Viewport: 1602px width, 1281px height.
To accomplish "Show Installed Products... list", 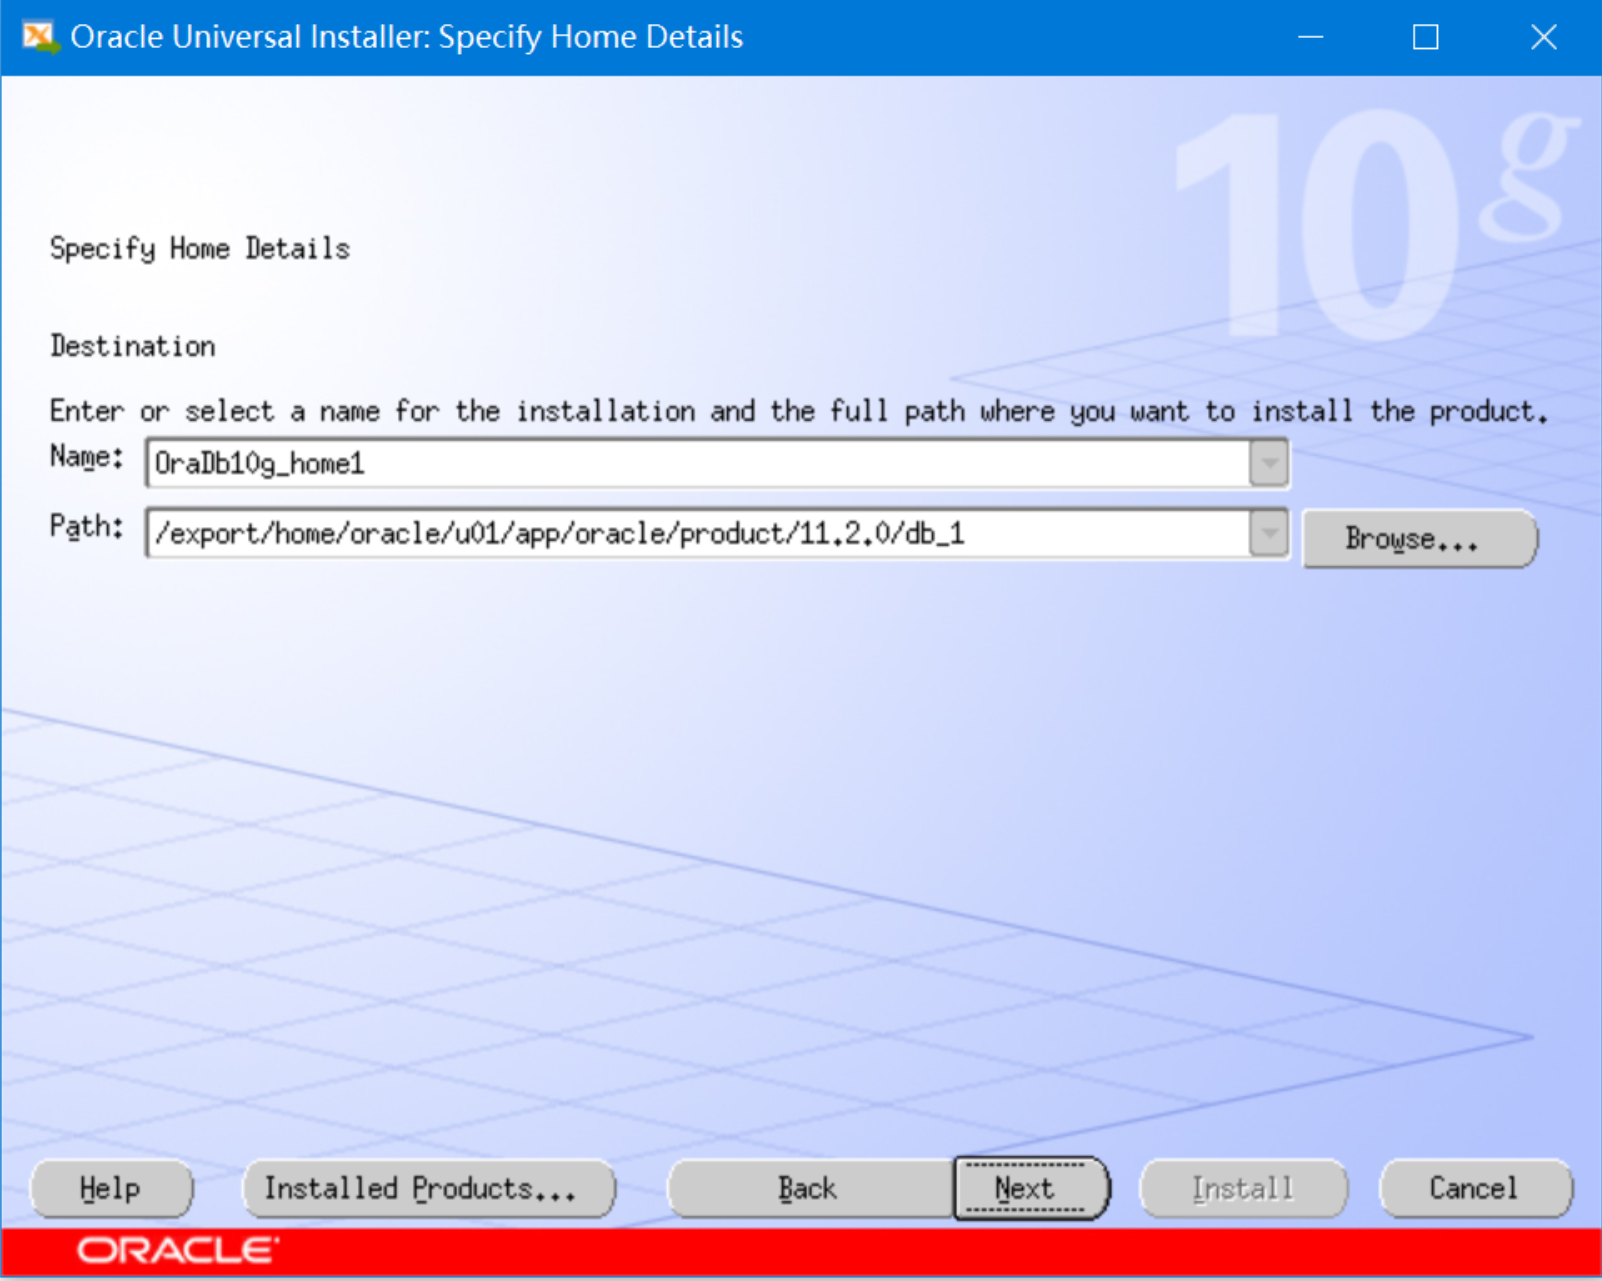I will click(x=429, y=1188).
